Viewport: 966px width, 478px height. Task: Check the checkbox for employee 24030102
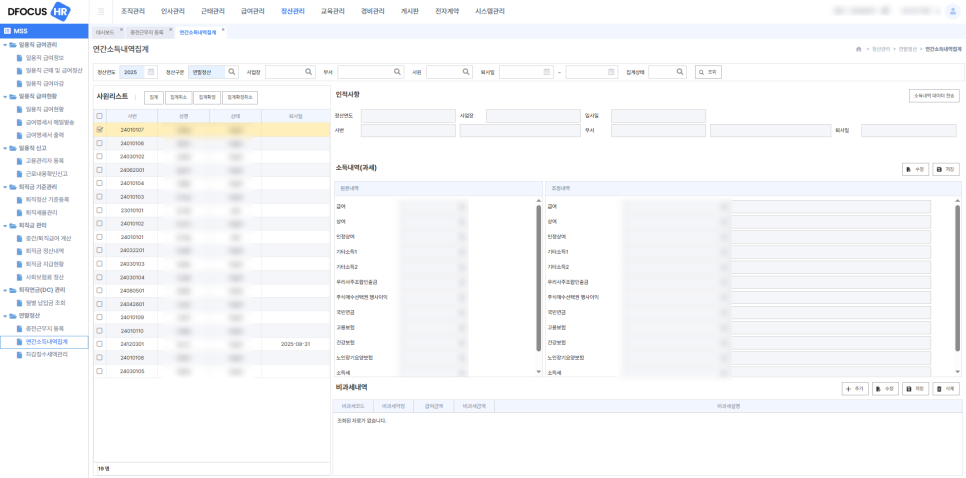click(99, 156)
